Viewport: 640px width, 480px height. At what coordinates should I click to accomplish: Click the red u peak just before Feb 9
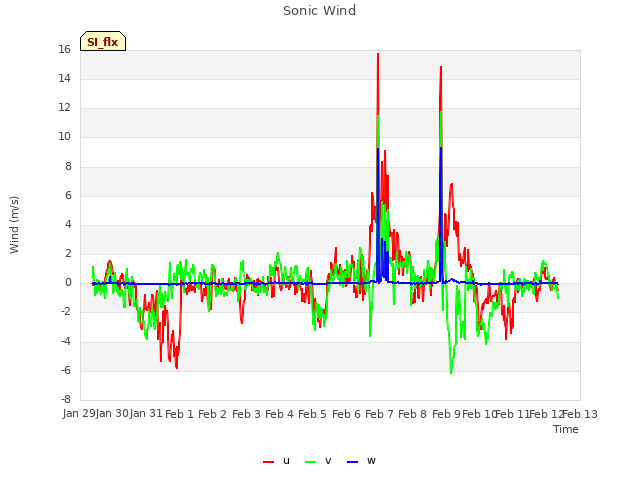coord(441,67)
